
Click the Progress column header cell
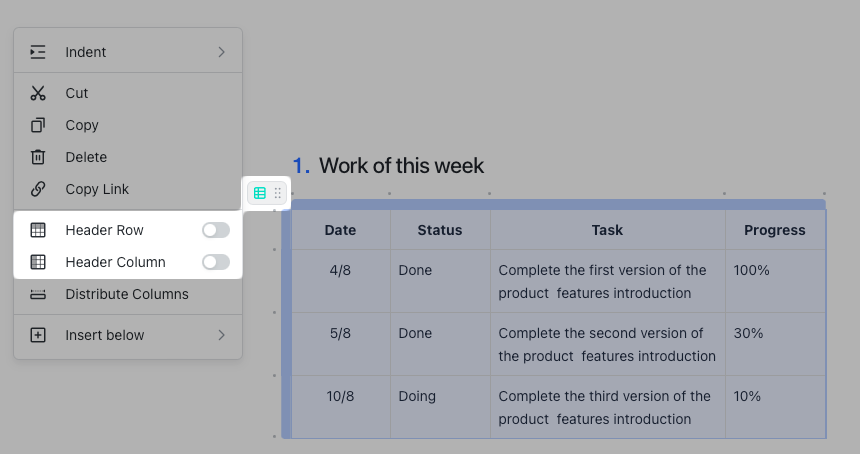click(774, 230)
